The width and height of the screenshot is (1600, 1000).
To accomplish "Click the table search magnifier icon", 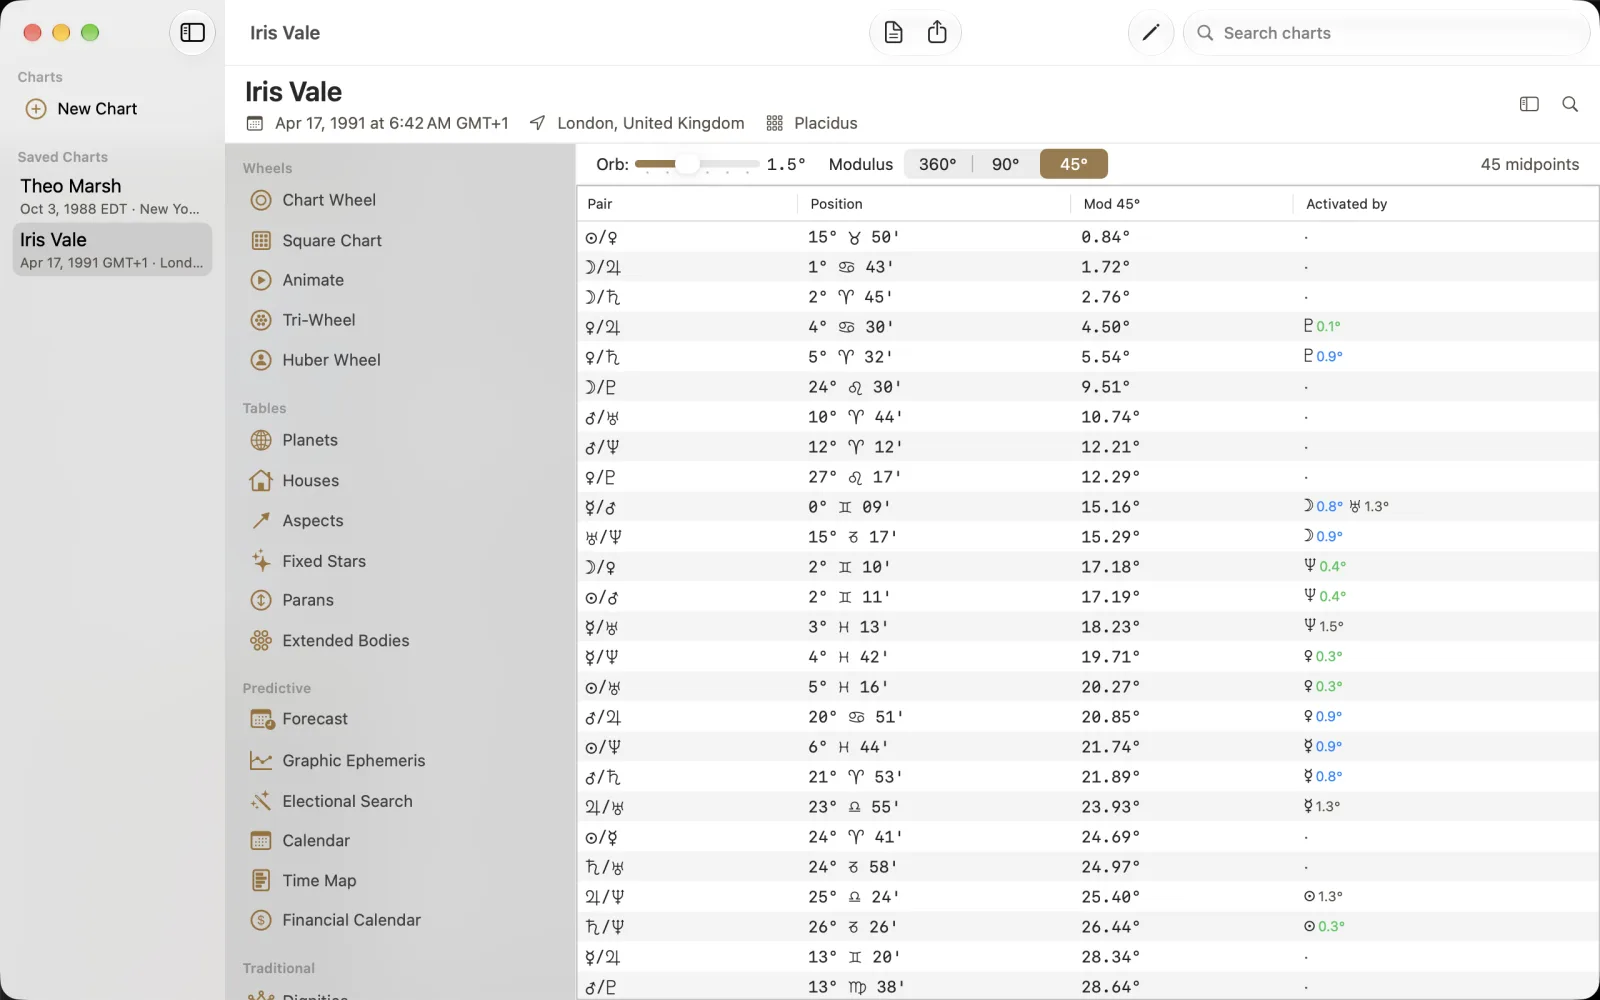I will click(x=1570, y=104).
